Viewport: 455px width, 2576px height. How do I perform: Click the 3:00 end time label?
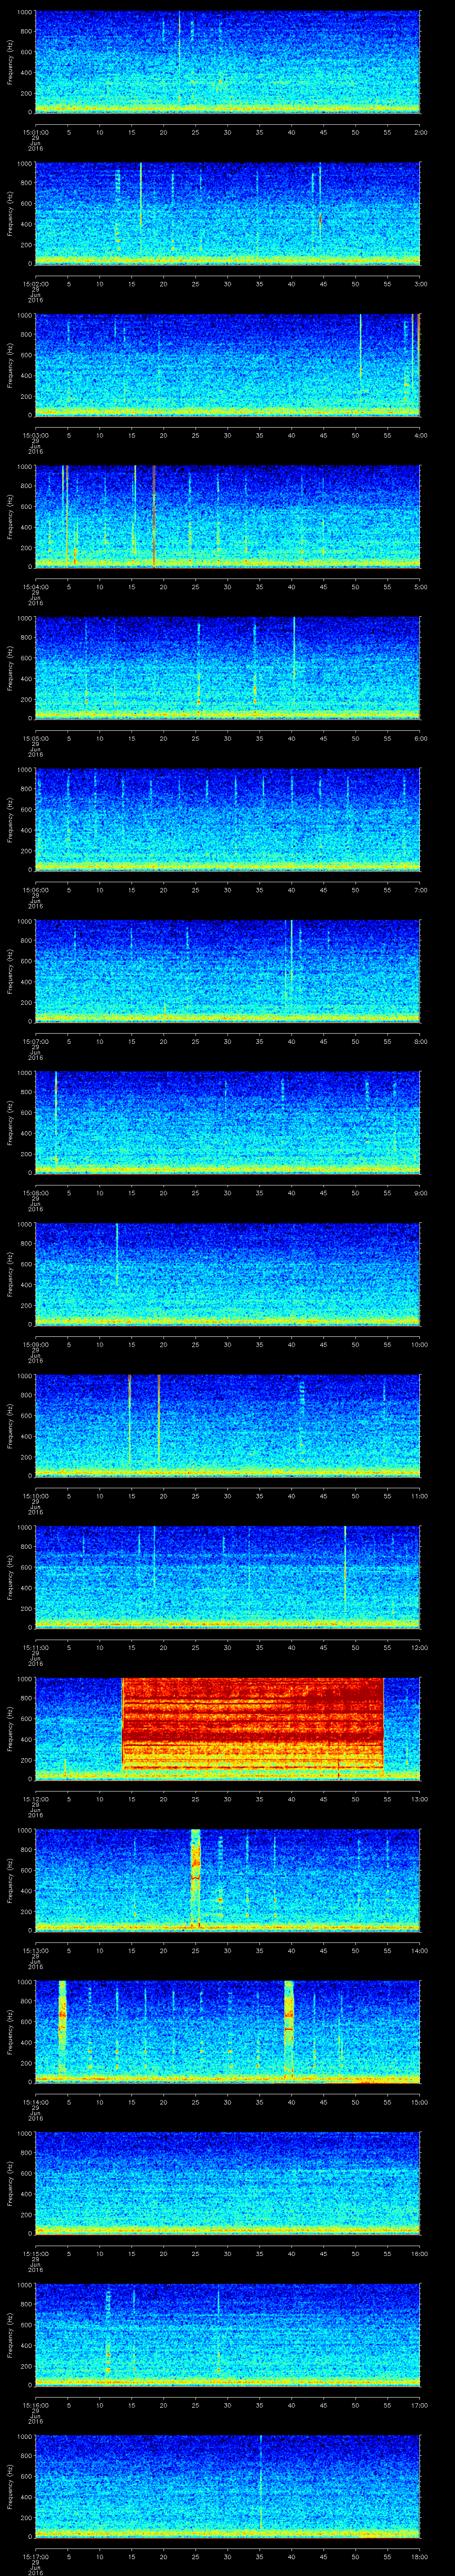[x=420, y=284]
